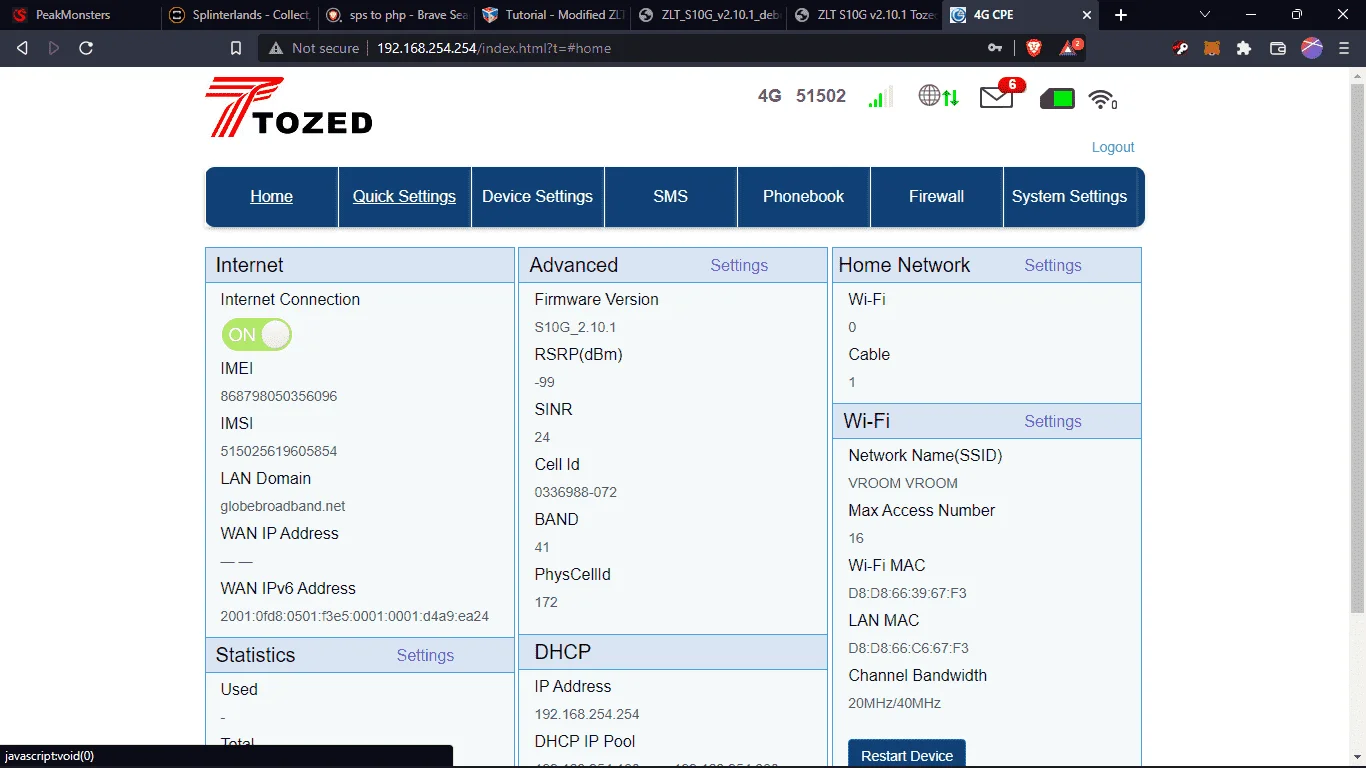Screen dimensions: 1366x768
Task: Close the 4G CPE tab
Action: pyautogui.click(x=1088, y=15)
